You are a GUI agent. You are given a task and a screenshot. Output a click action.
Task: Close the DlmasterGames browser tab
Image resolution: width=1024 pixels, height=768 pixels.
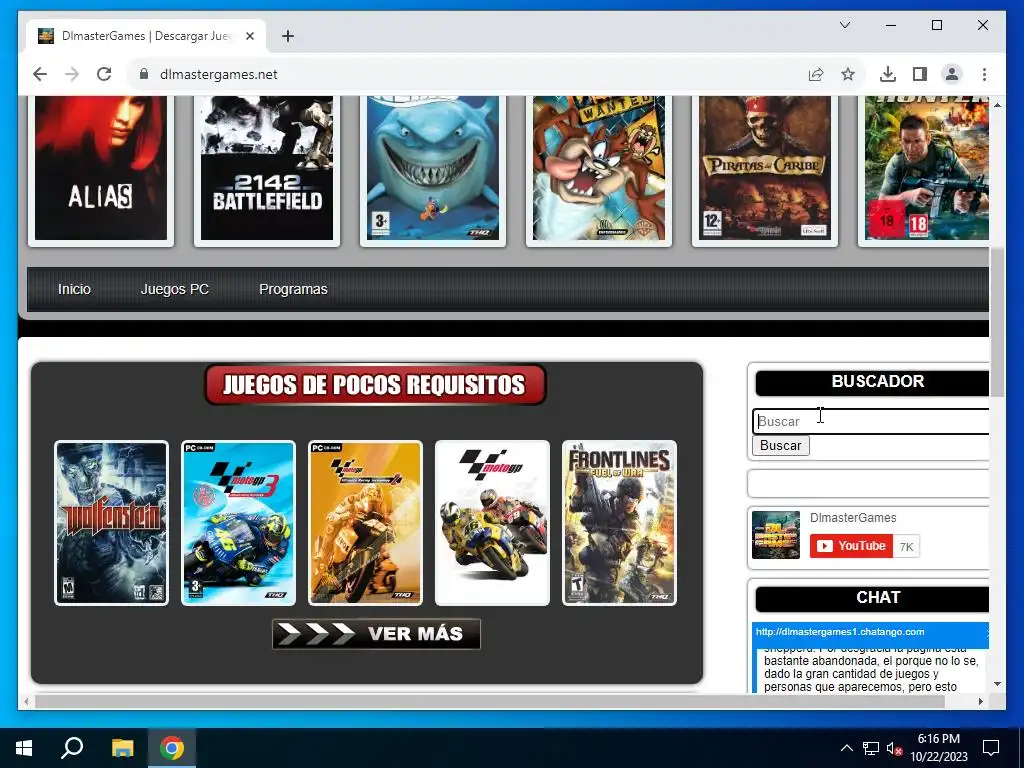[x=249, y=36]
